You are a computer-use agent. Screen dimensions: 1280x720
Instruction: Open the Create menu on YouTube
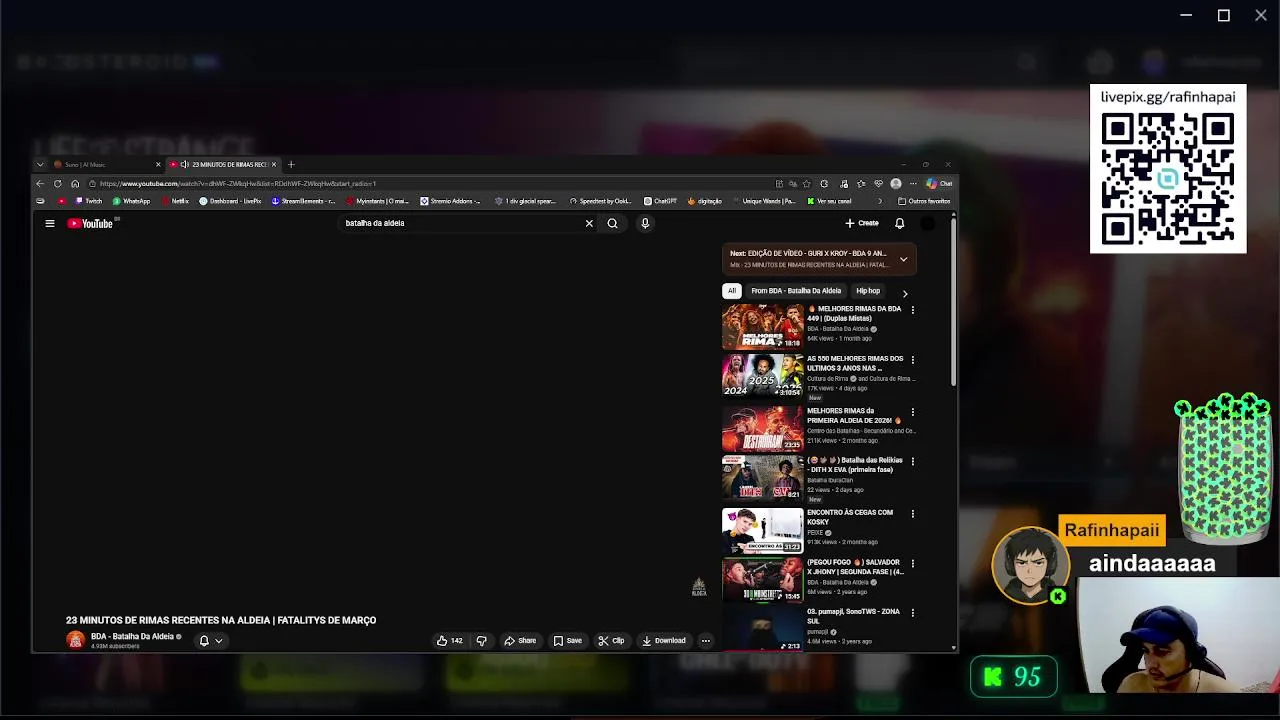[x=862, y=224]
